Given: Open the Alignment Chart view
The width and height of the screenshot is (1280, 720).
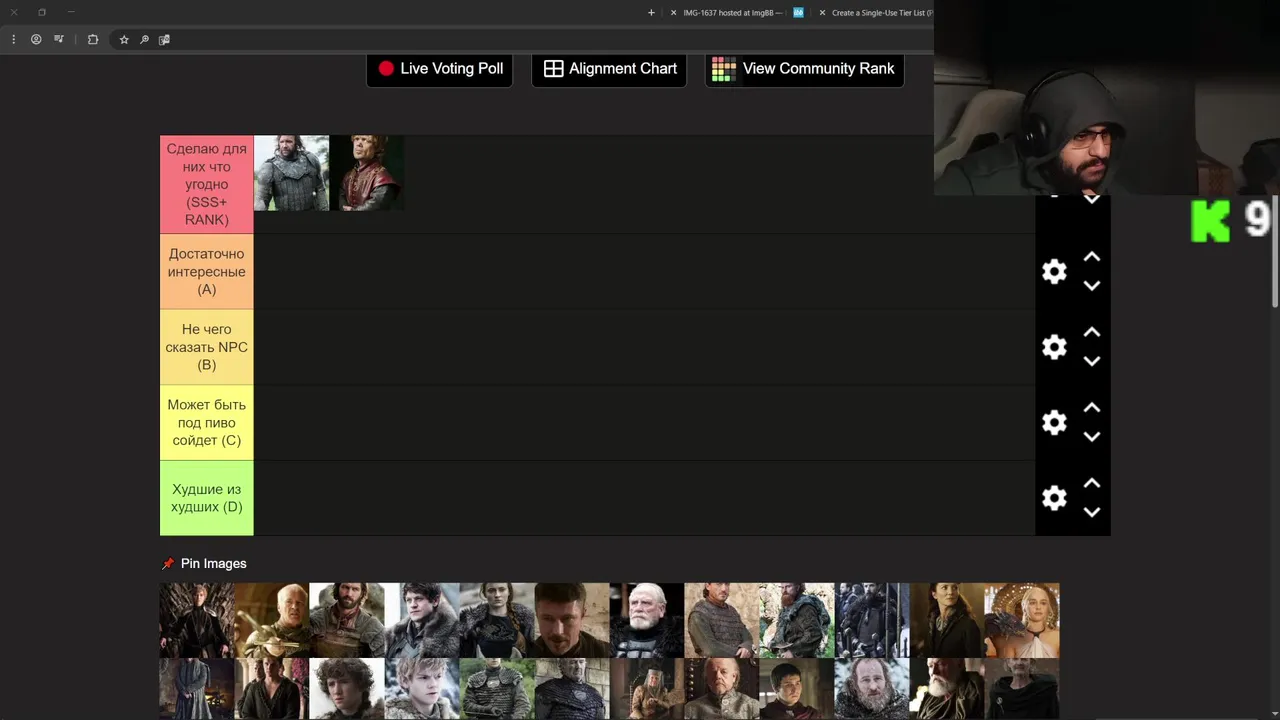Looking at the screenshot, I should tap(609, 69).
